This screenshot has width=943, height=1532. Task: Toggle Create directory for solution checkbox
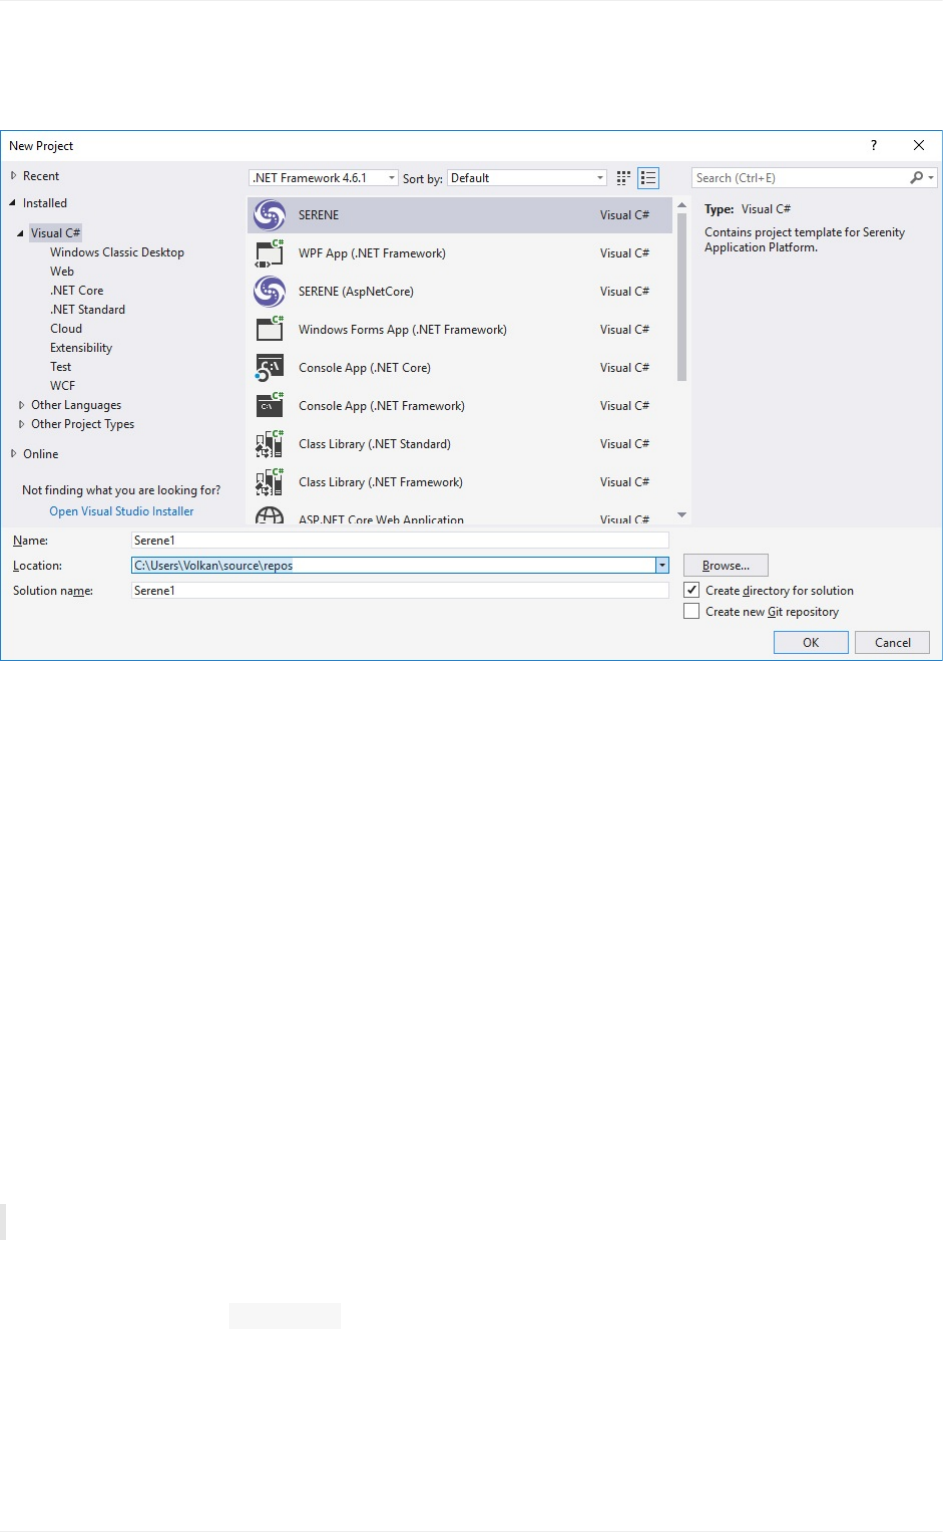tap(691, 590)
